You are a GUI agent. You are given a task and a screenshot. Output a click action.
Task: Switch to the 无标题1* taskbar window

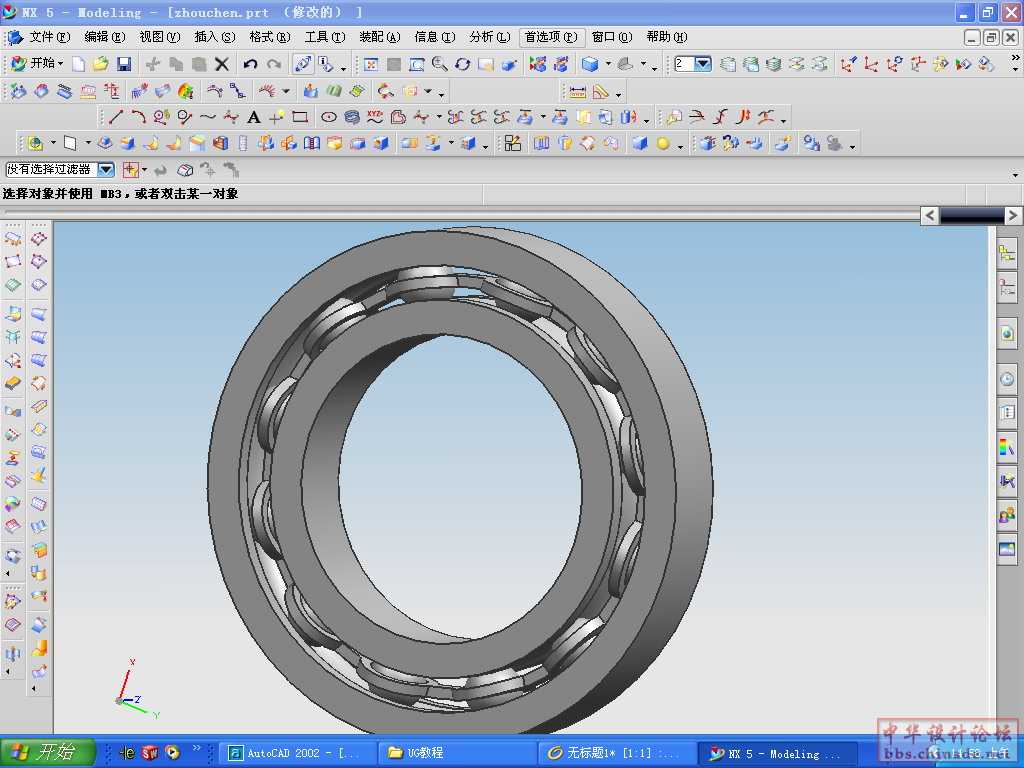coord(617,753)
